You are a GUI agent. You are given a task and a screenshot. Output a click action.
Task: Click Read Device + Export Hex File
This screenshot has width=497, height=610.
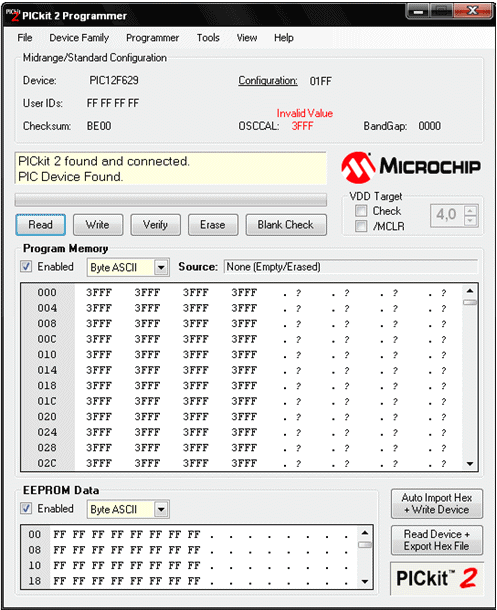coord(437,540)
